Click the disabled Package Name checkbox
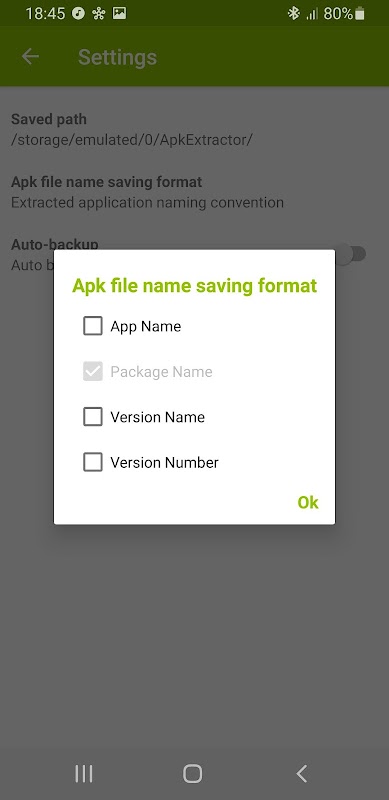The height and width of the screenshot is (800, 389). click(93, 371)
